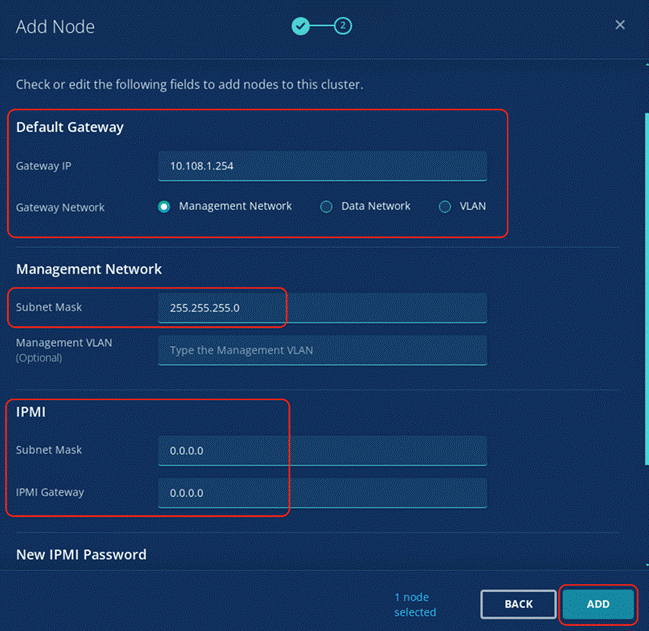
Task: Close the Add Node dialog
Action: coord(620,25)
